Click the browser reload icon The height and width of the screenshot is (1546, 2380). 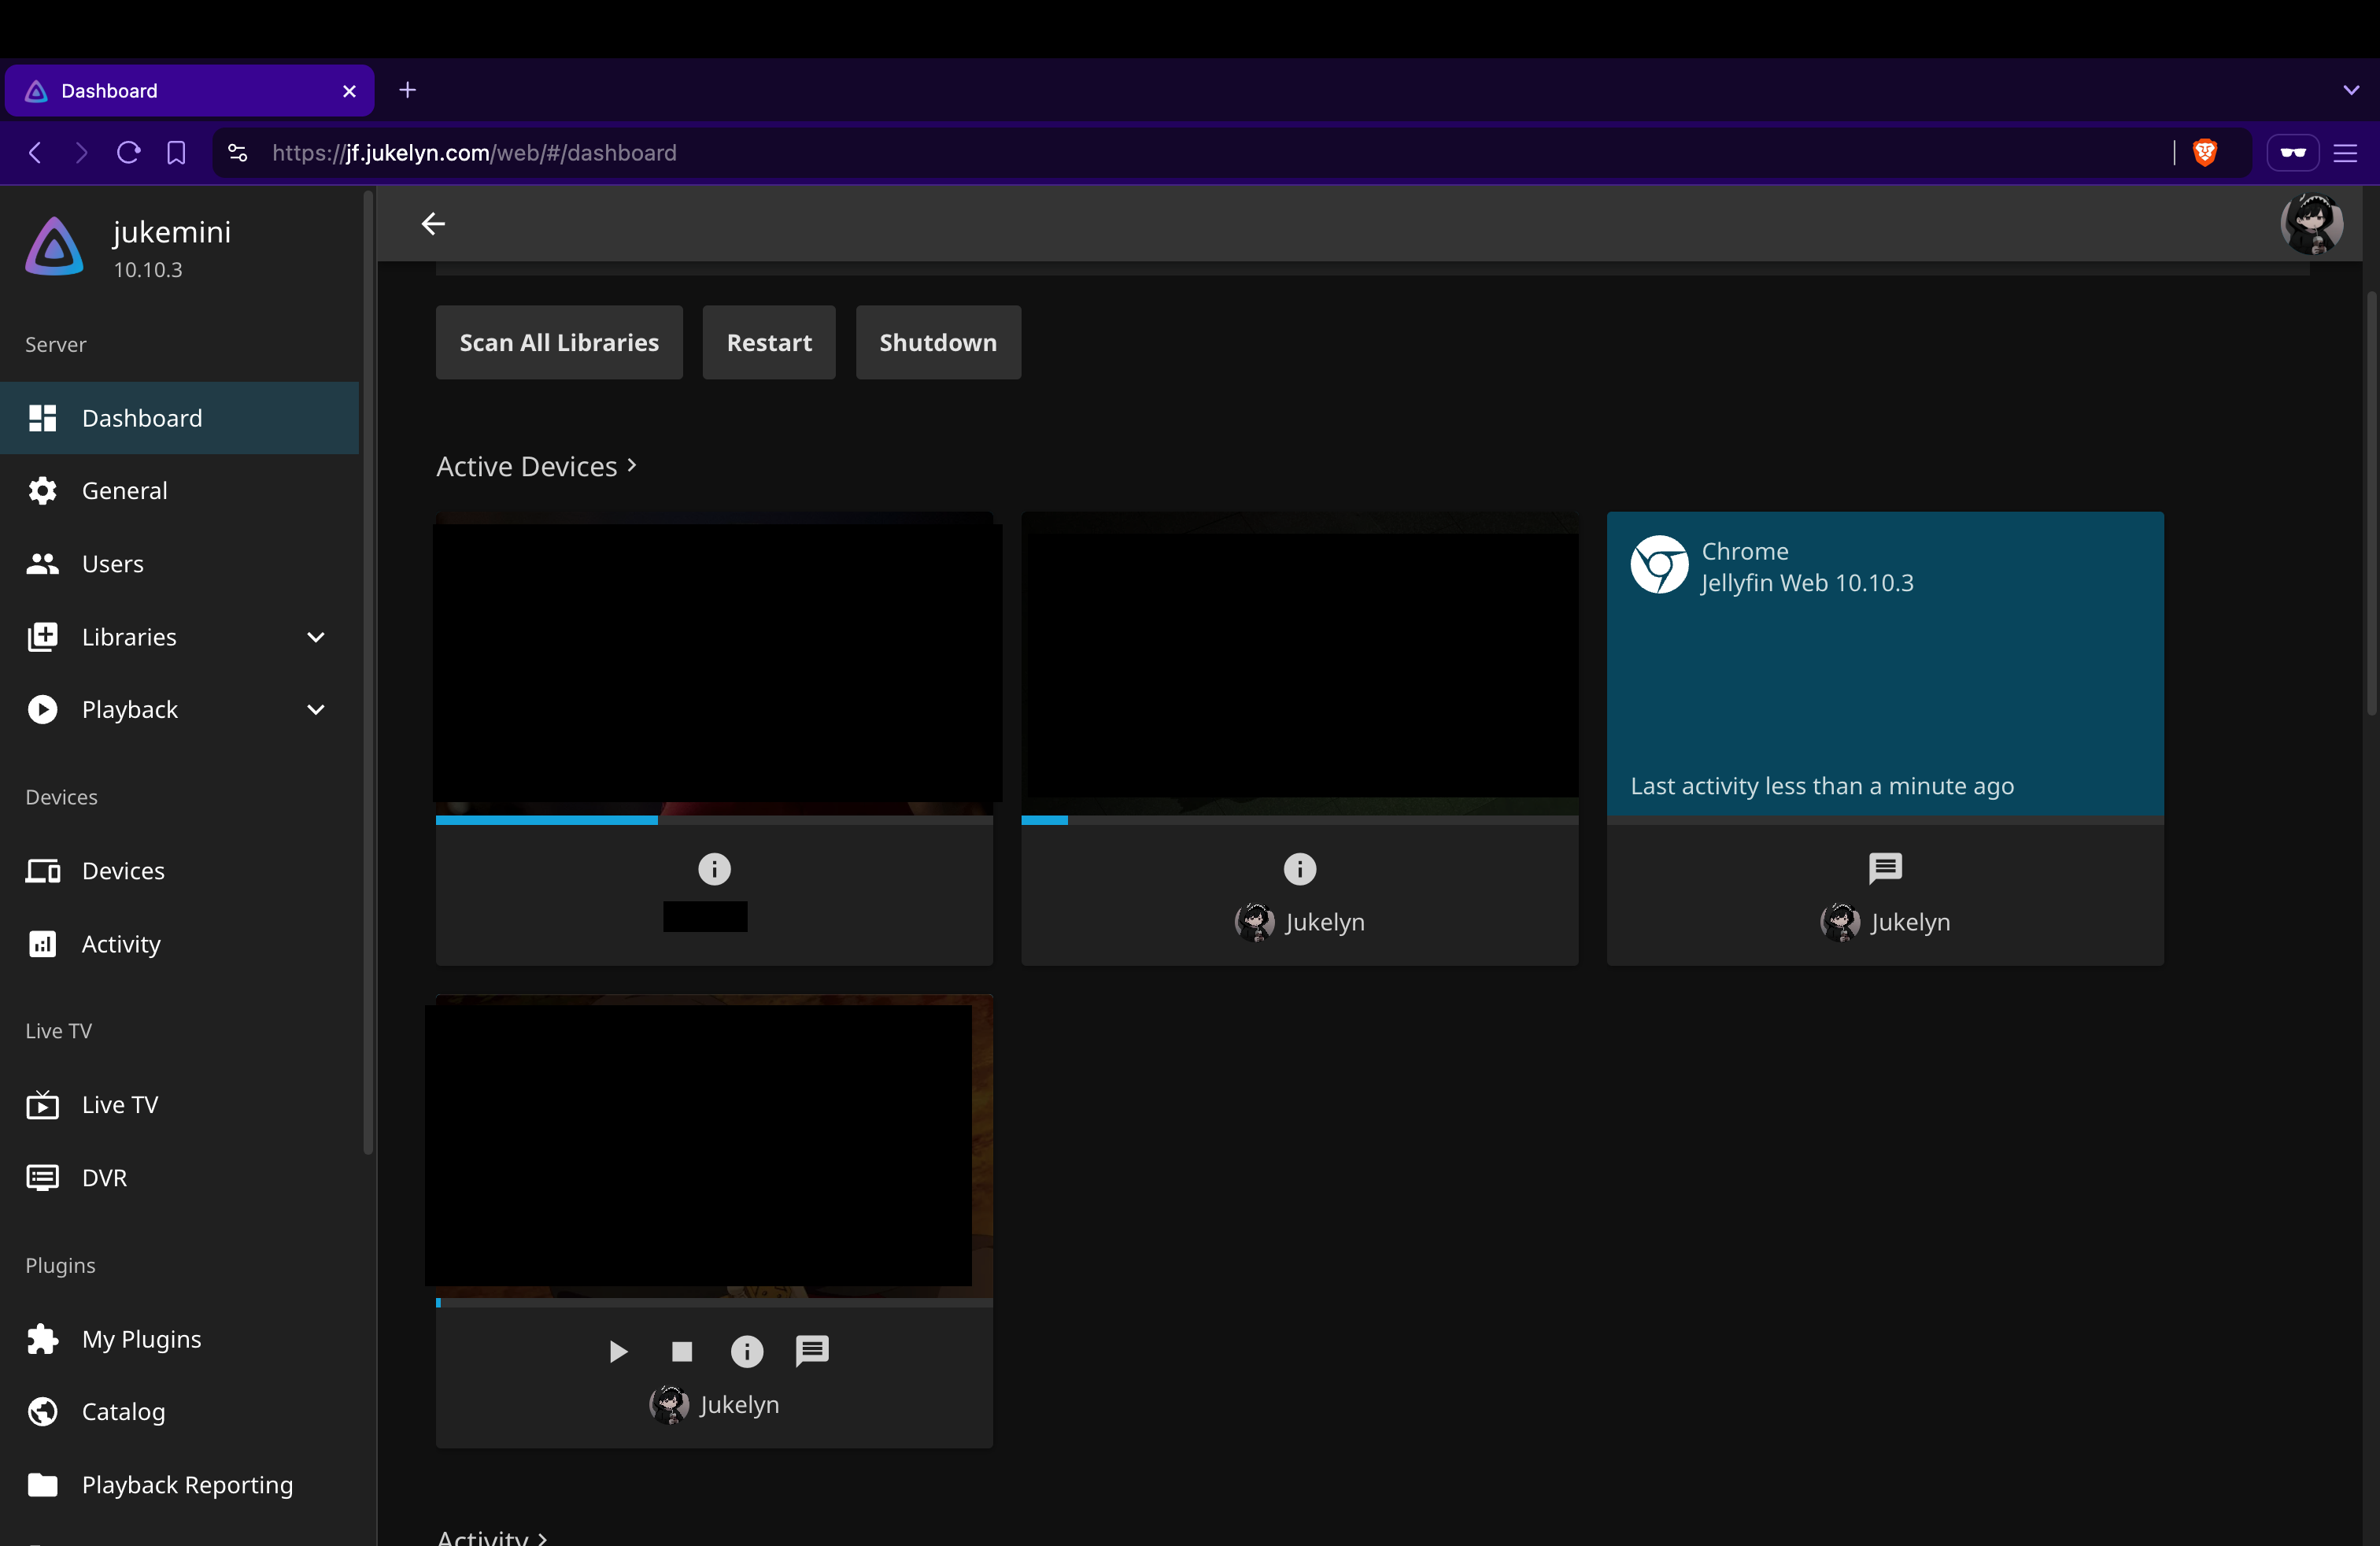pyautogui.click(x=128, y=152)
